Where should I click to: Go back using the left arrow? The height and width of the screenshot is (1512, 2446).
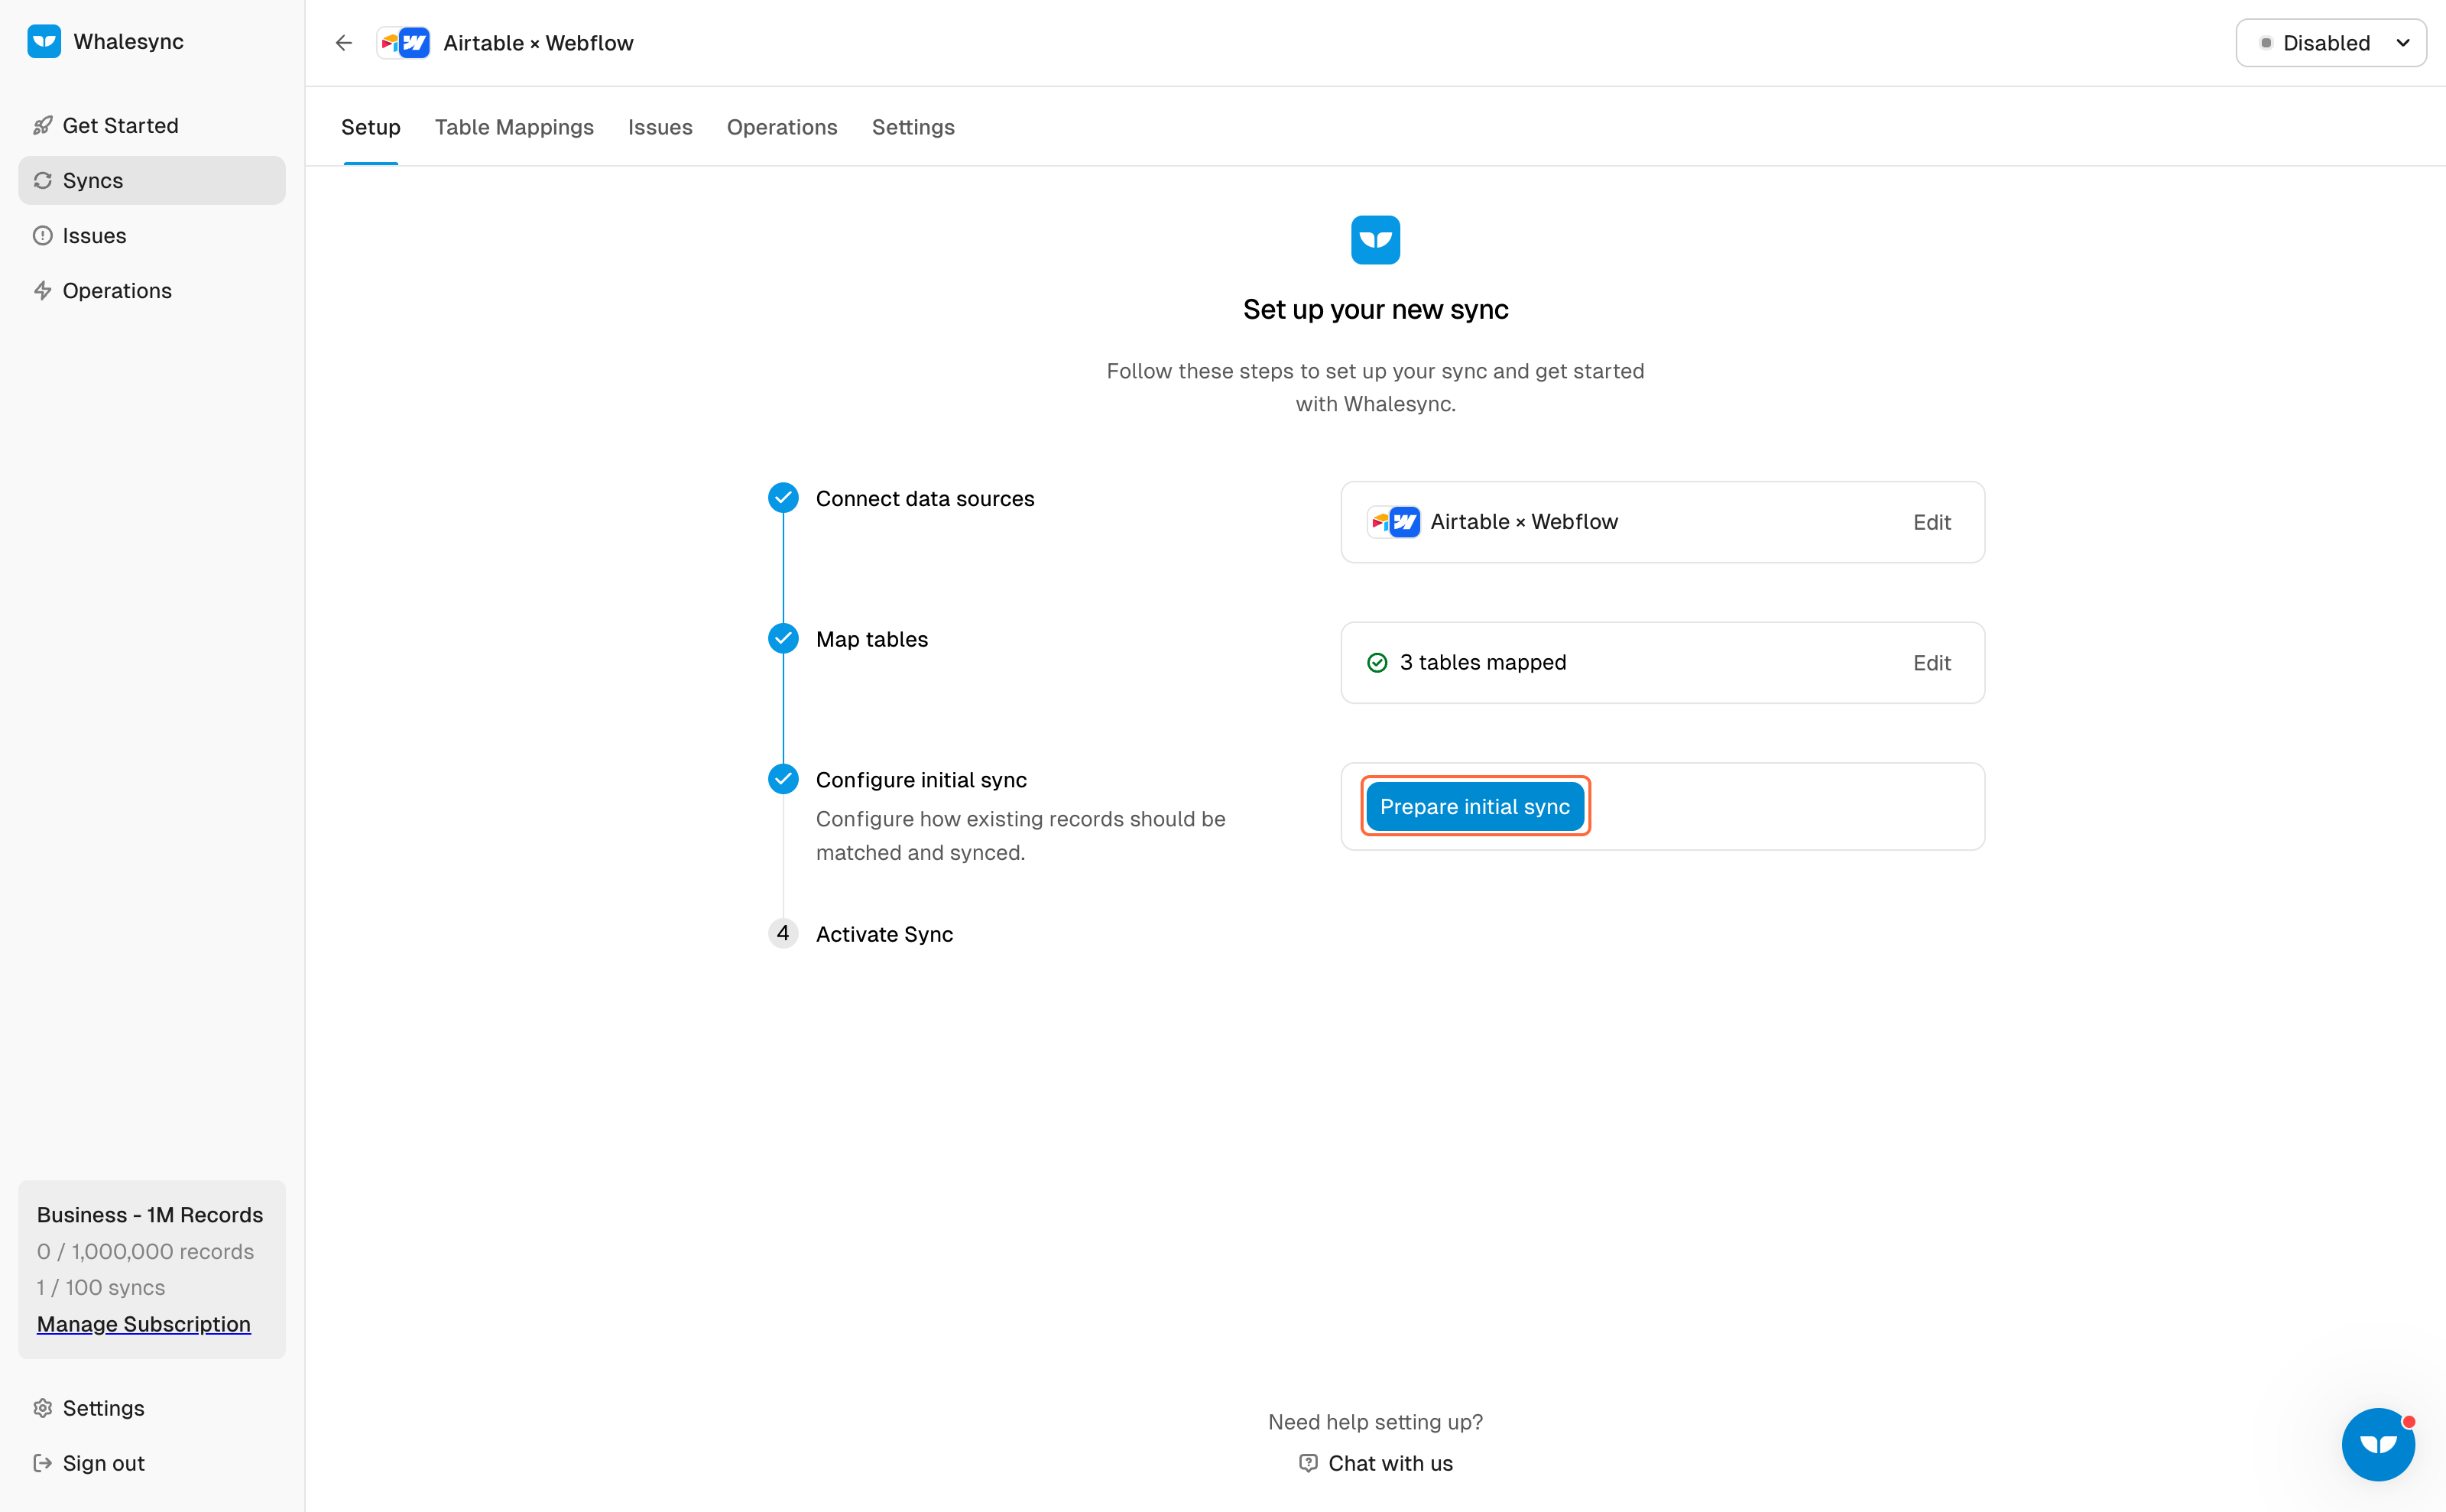click(x=344, y=43)
